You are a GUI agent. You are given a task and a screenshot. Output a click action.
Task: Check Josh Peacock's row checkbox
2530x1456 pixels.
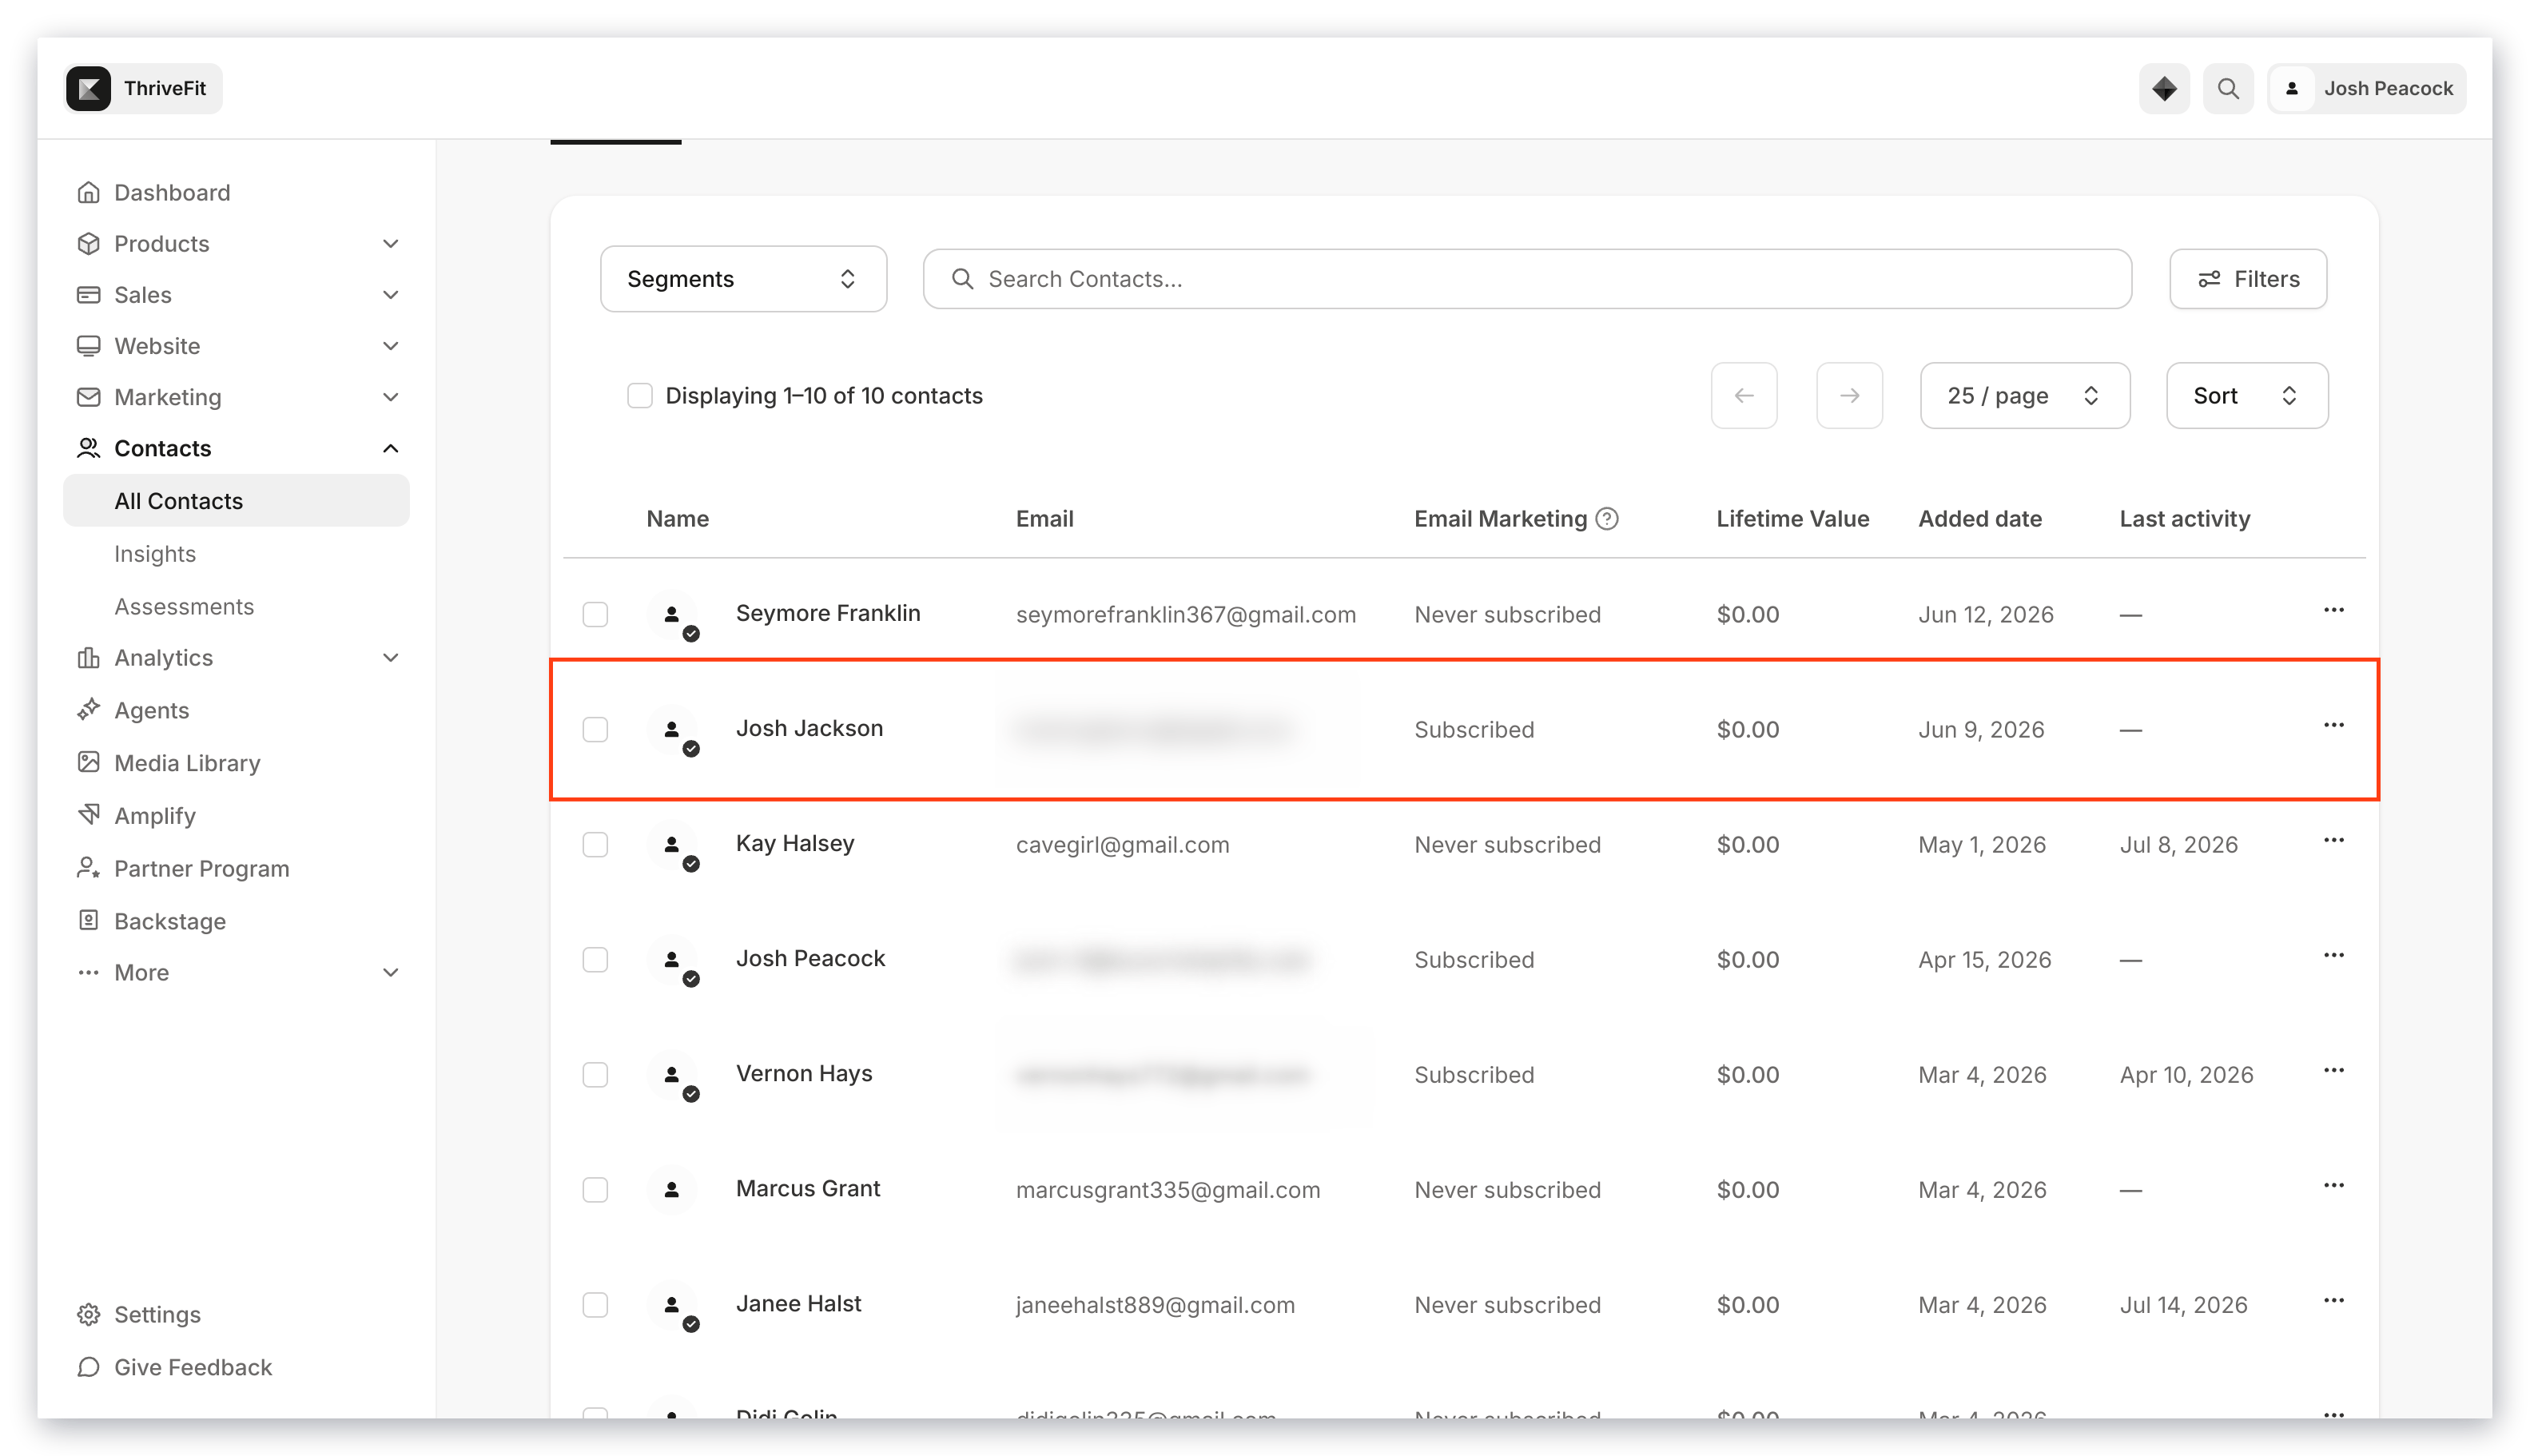[x=595, y=959]
